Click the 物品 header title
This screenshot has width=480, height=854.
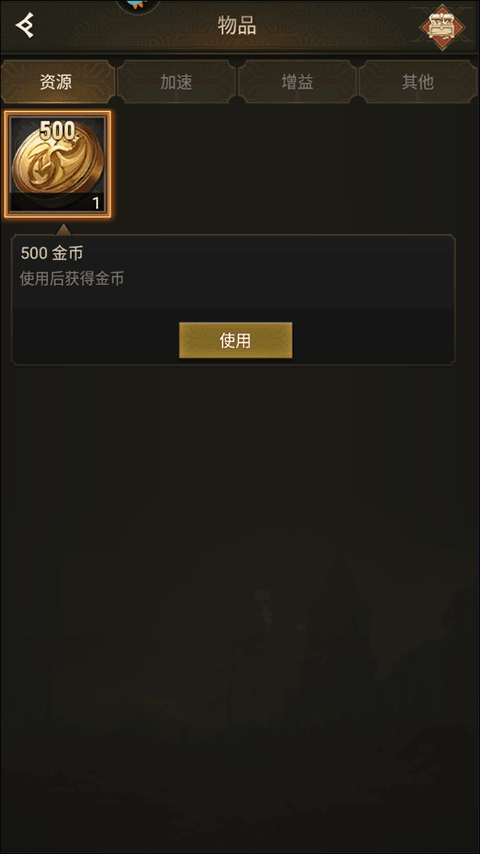237,26
